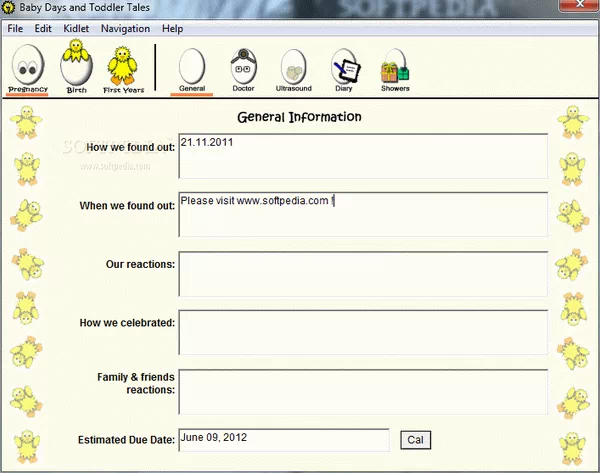Screen dimensions: 600x473
Task: Open the Kidlet menu
Action: 76,29
